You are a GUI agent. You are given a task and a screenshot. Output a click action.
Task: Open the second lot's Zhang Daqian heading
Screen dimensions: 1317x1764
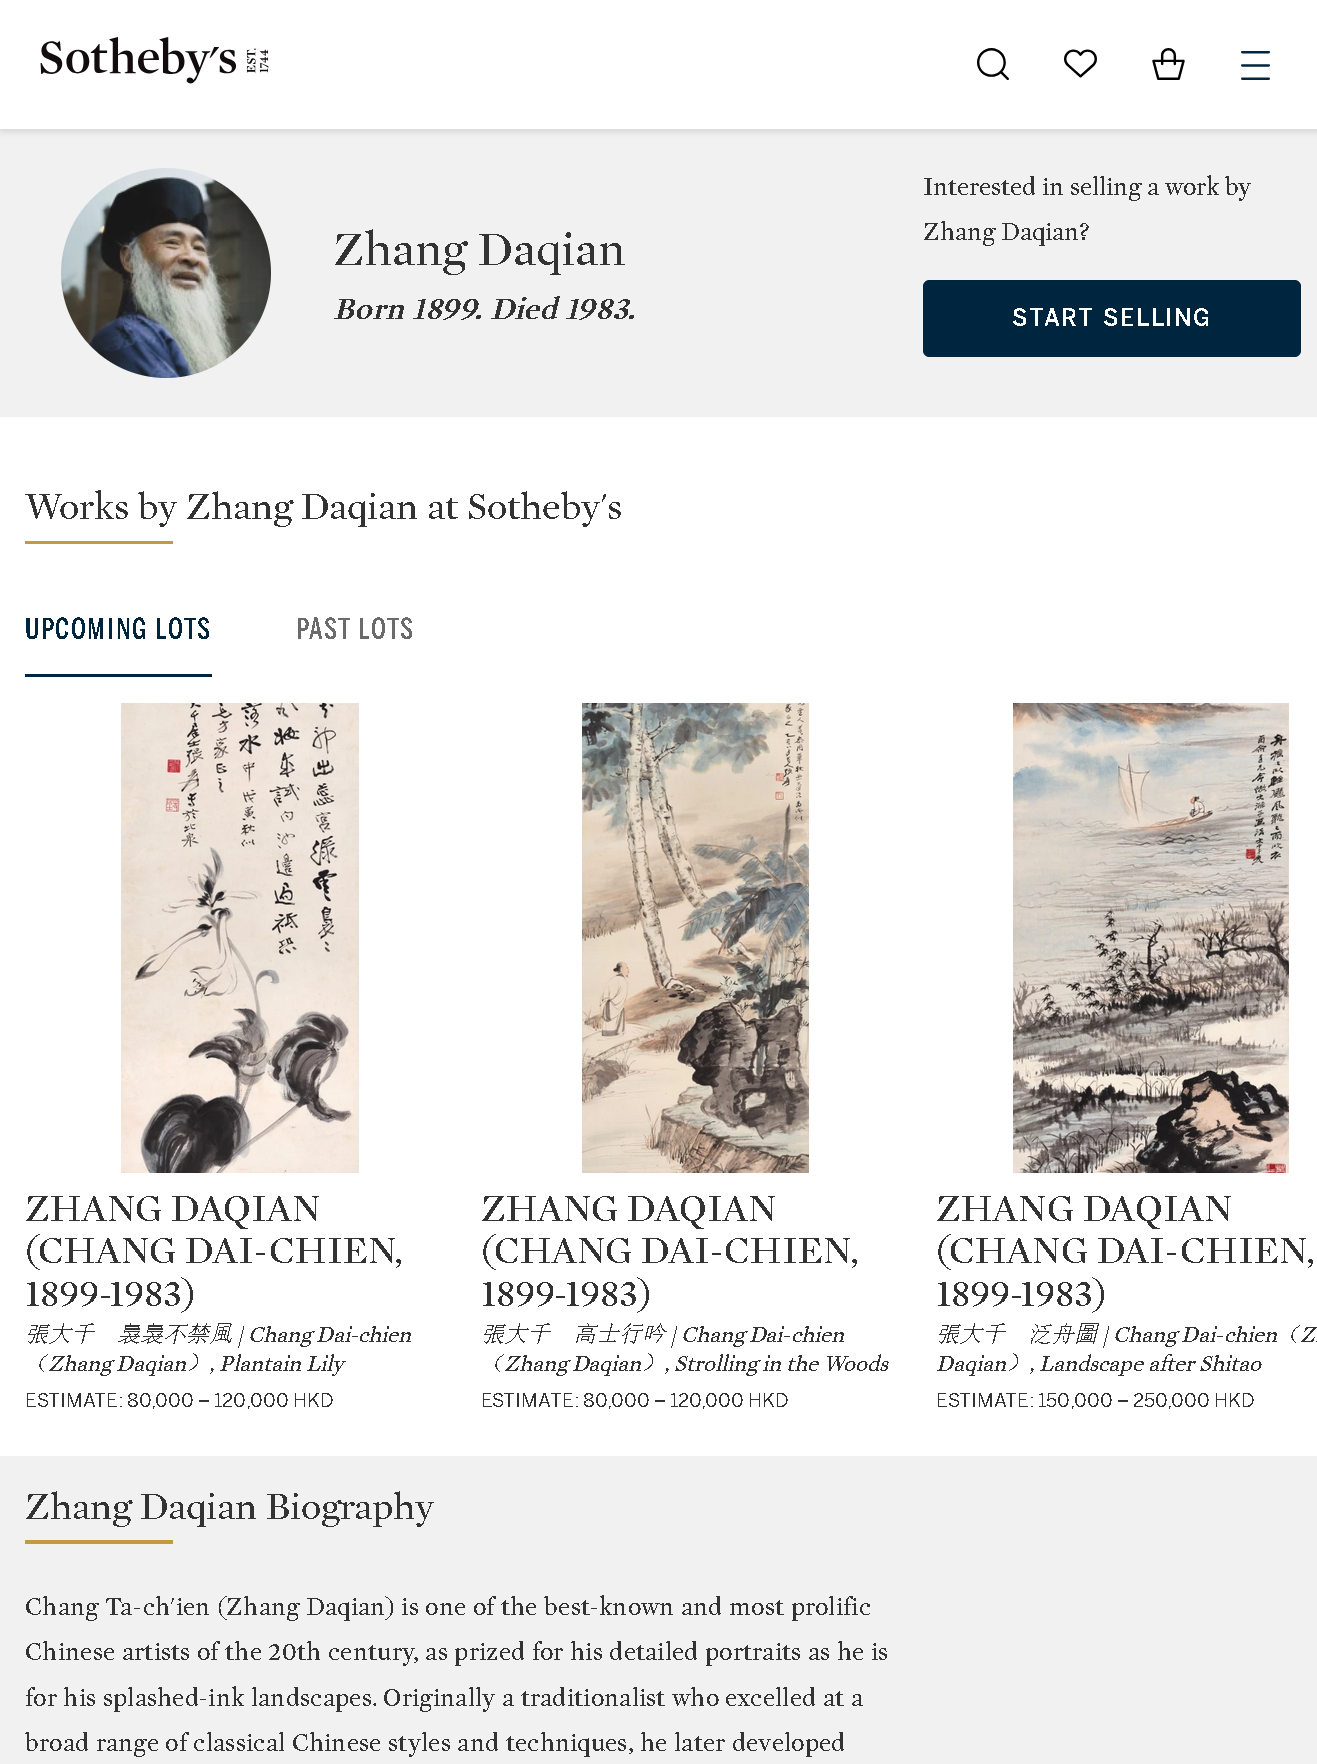(670, 1251)
